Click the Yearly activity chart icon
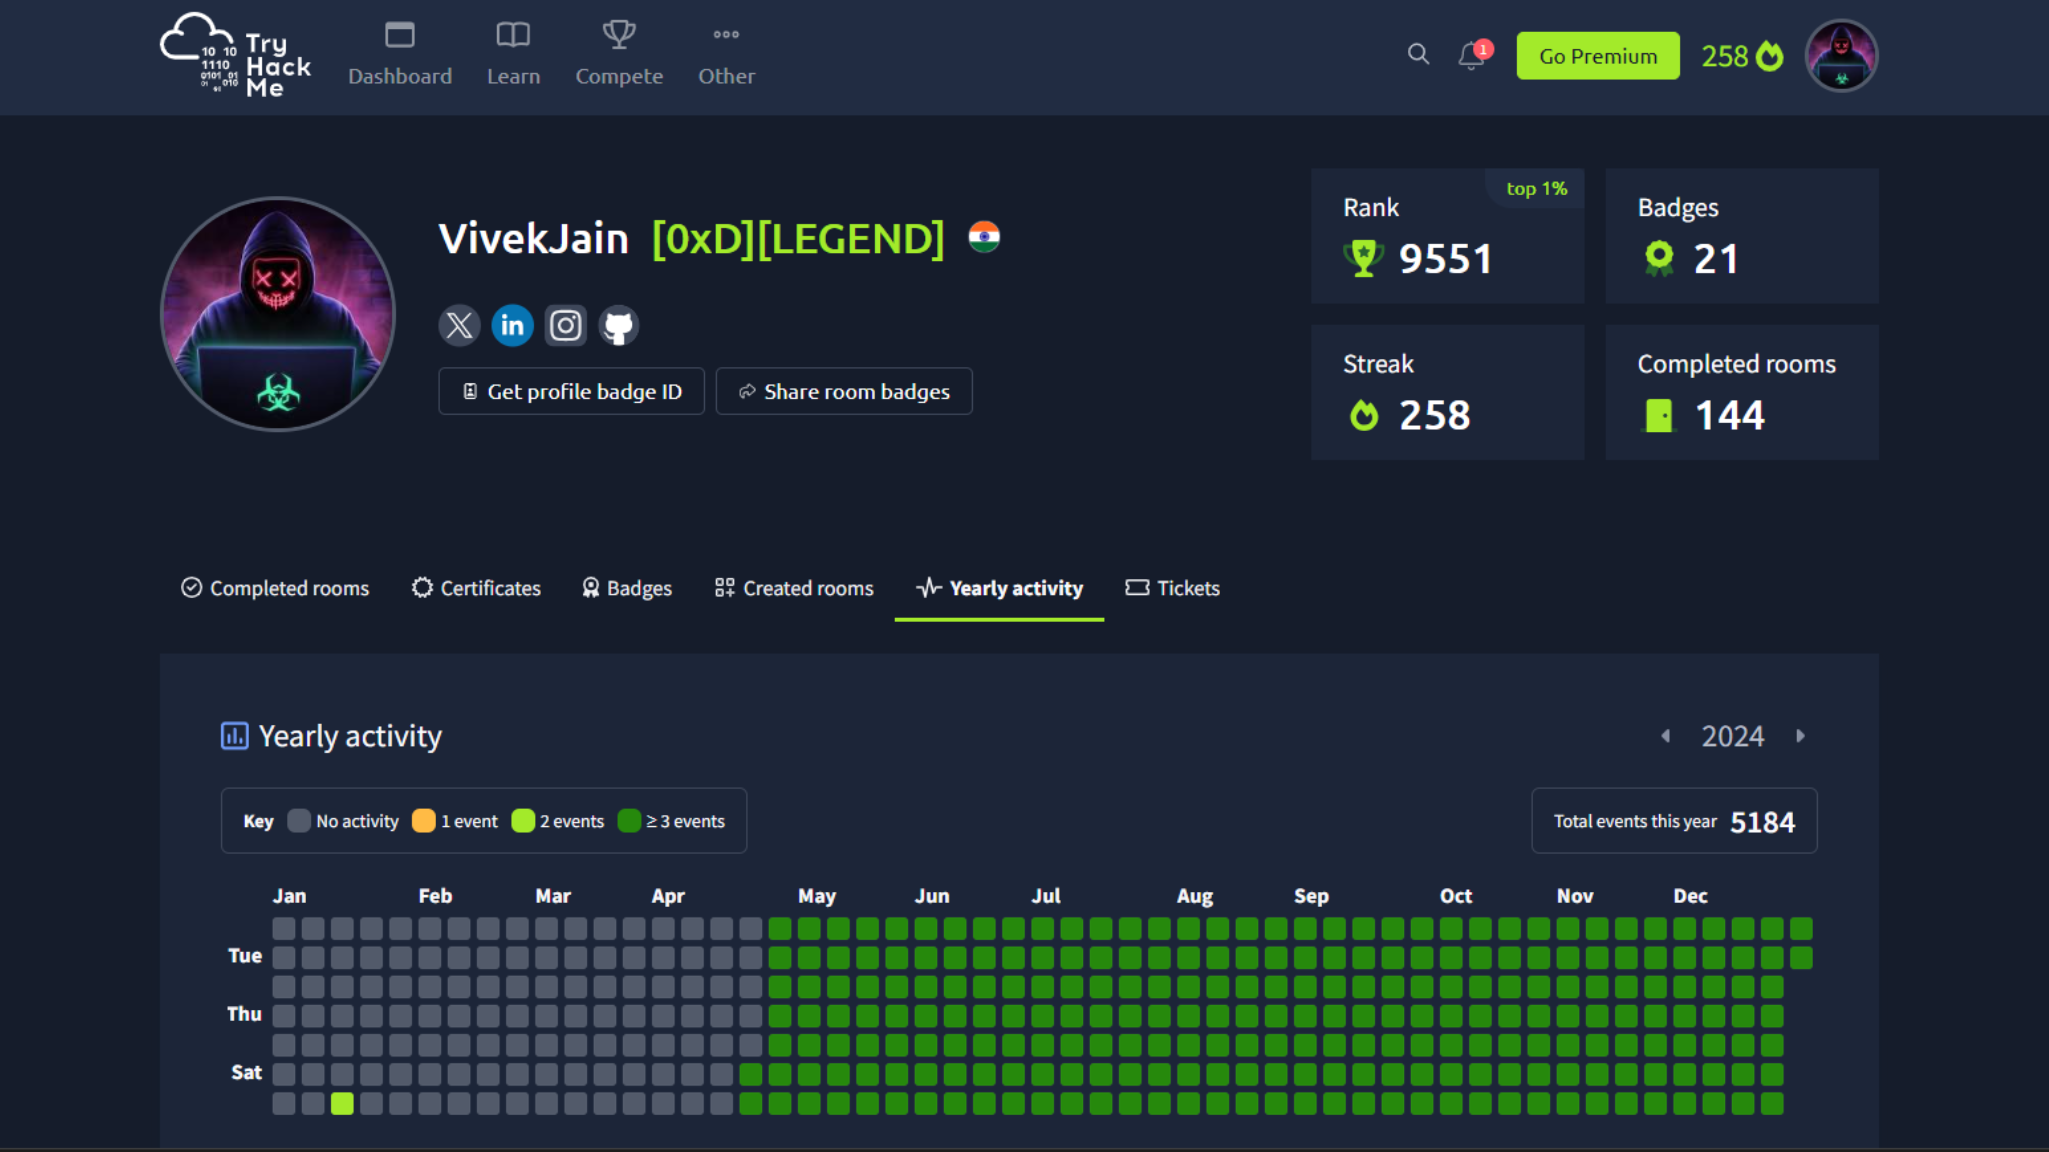The height and width of the screenshot is (1152, 2049). [x=234, y=736]
